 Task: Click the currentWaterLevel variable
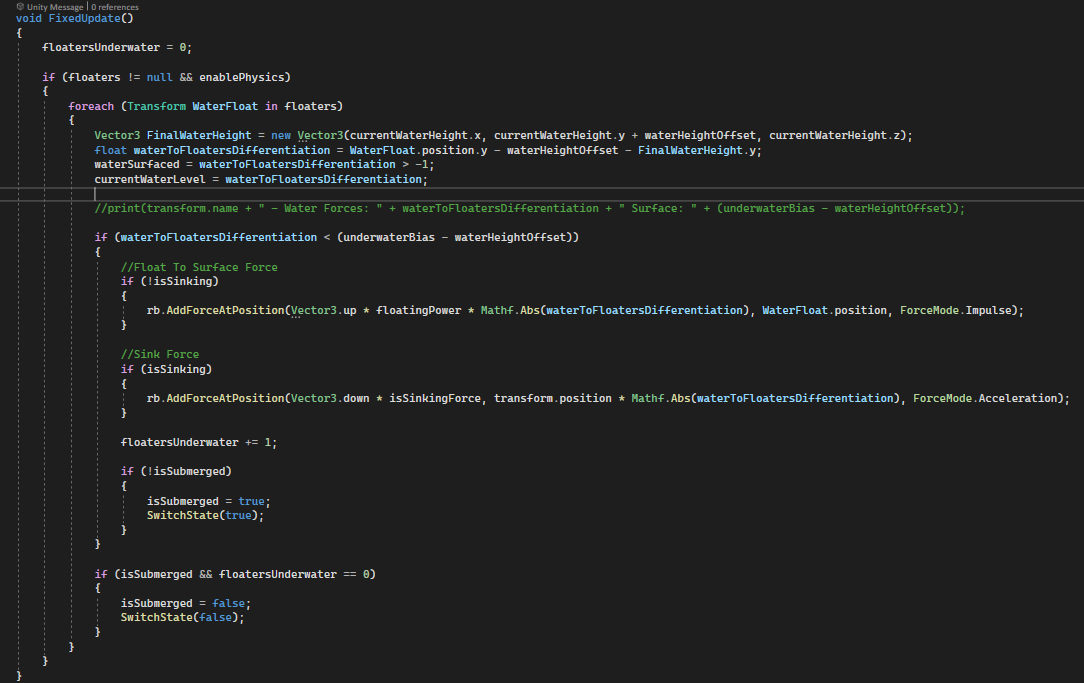click(150, 180)
